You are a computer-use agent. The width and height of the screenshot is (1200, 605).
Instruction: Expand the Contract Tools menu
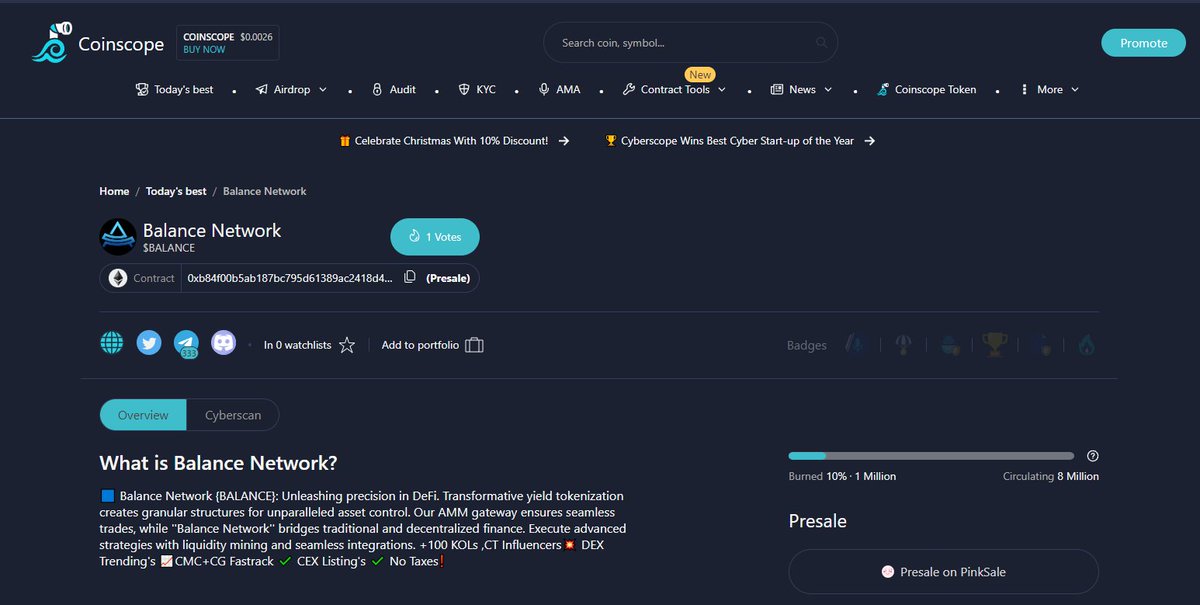click(x=674, y=89)
